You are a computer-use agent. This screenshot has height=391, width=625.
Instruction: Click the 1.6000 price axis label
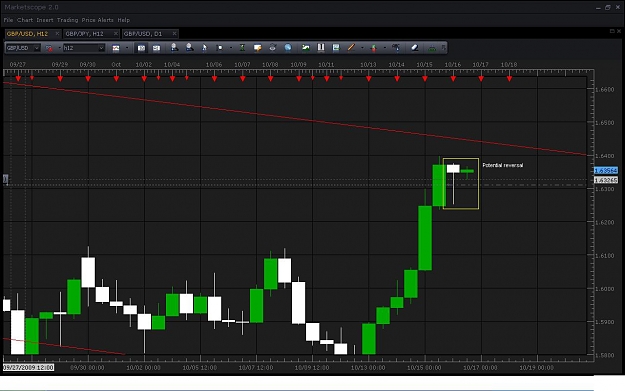[605, 289]
